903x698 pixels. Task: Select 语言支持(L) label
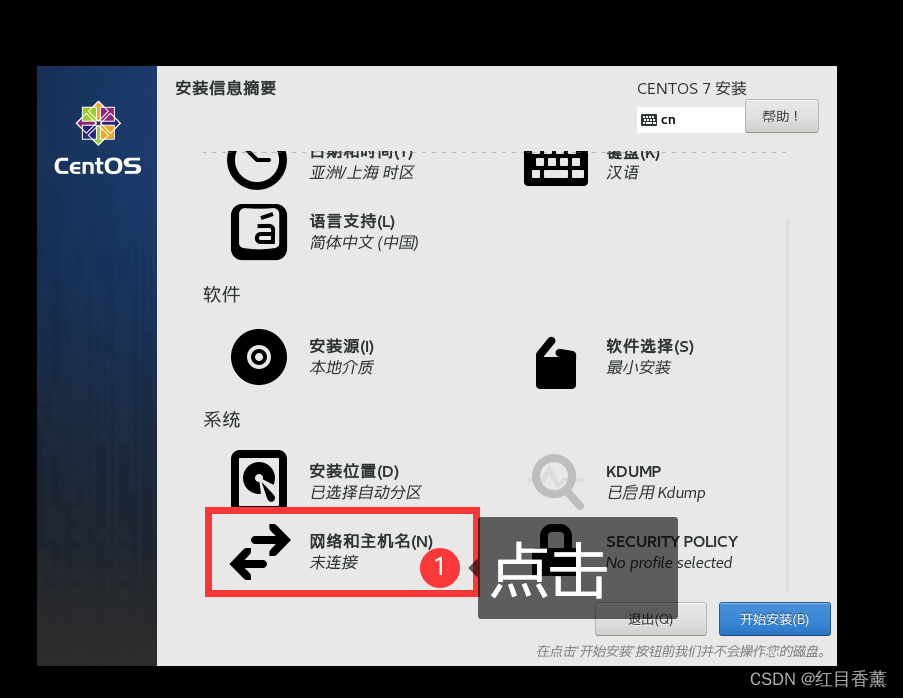pyautogui.click(x=352, y=221)
